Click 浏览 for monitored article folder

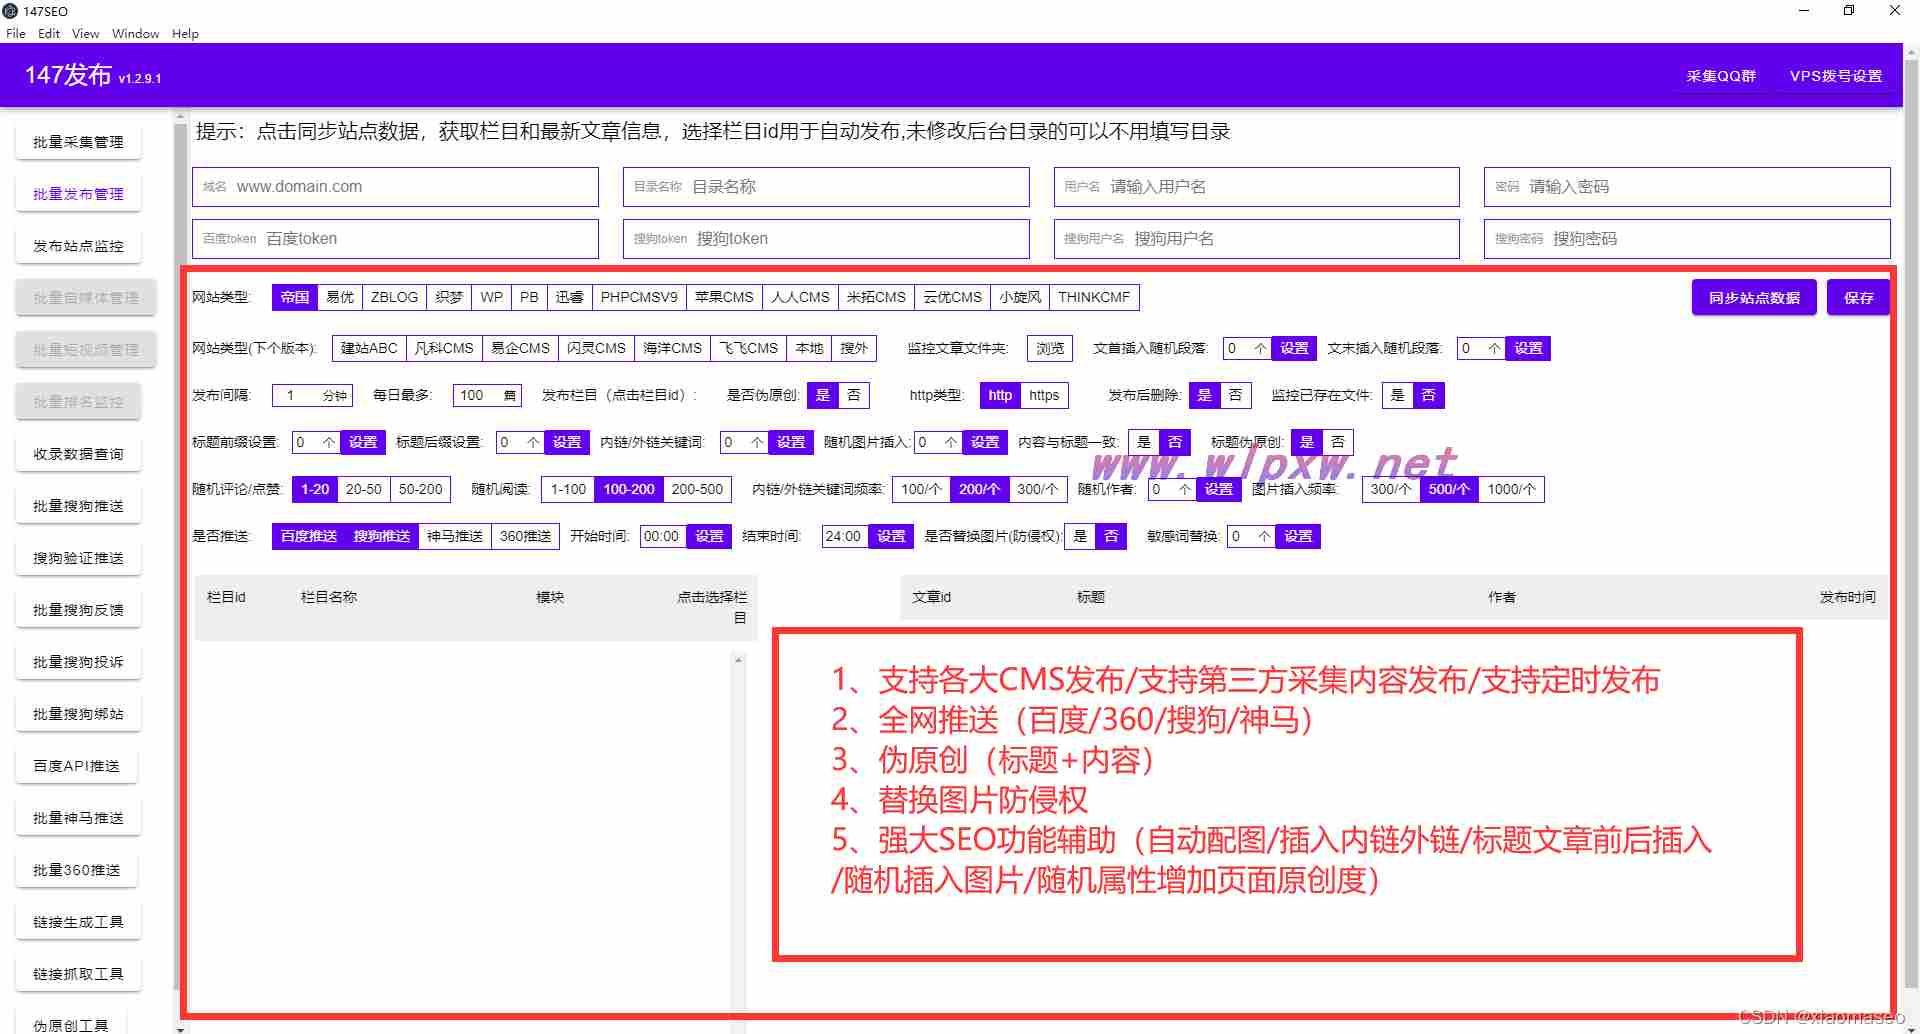pyautogui.click(x=1050, y=348)
